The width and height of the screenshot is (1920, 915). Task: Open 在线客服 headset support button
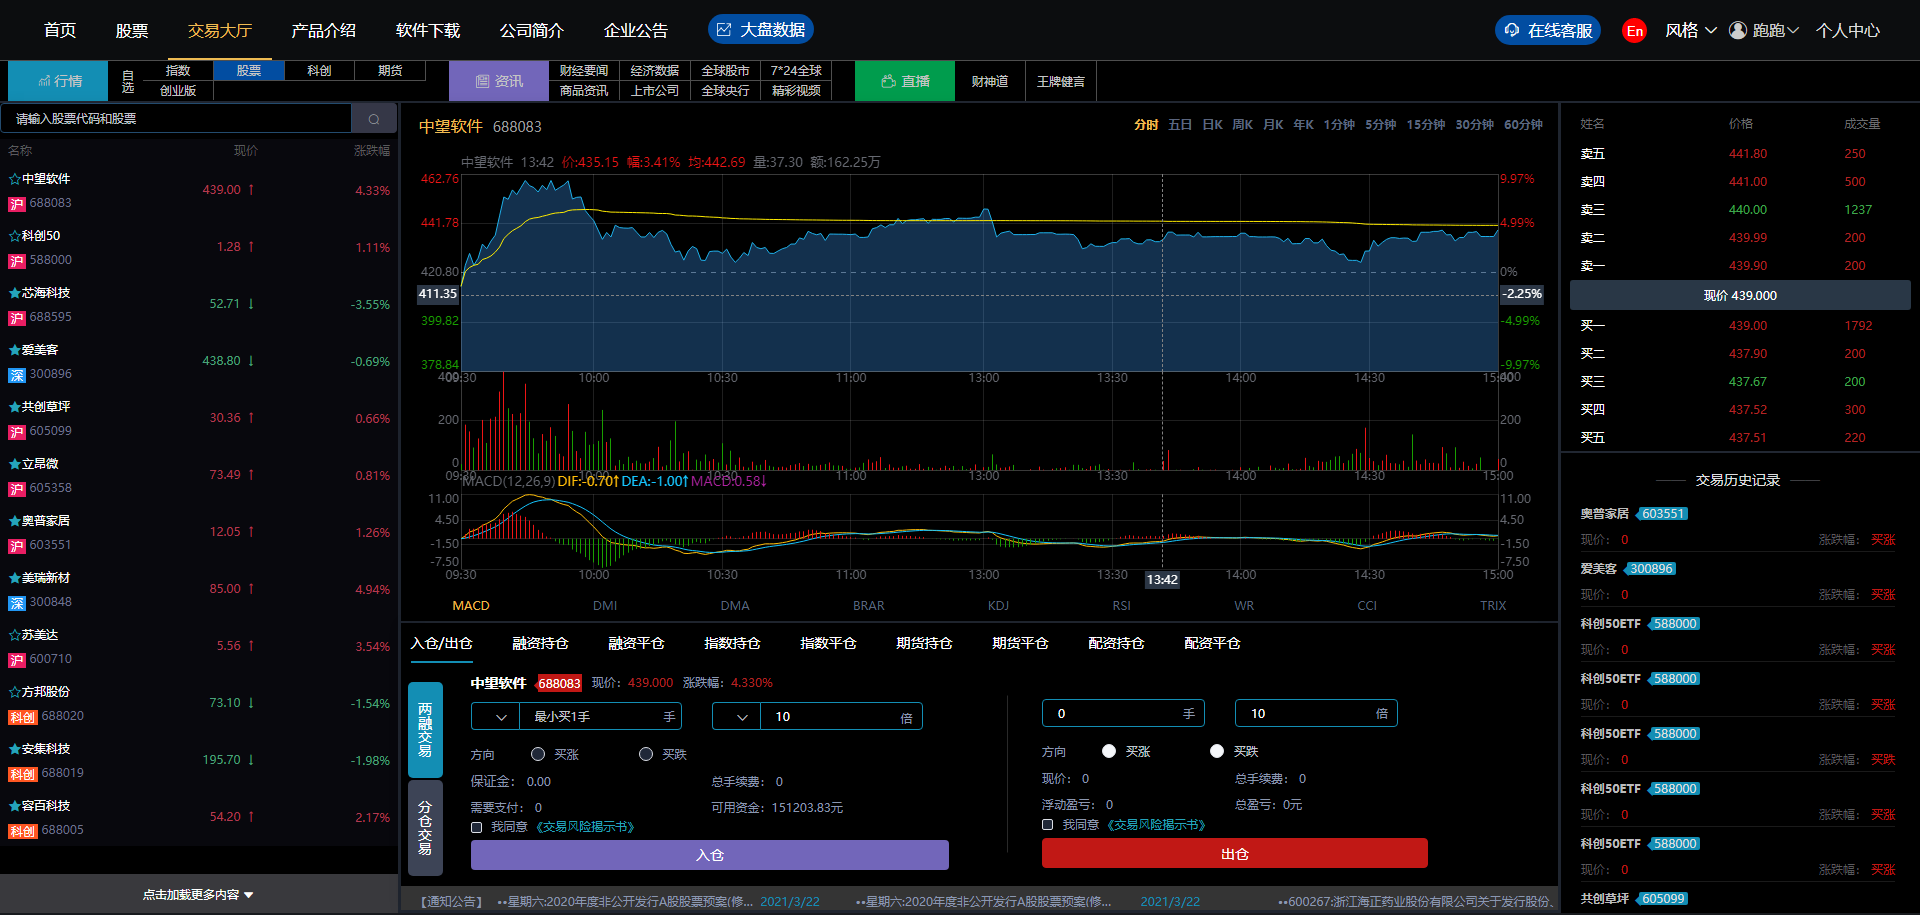[1547, 31]
